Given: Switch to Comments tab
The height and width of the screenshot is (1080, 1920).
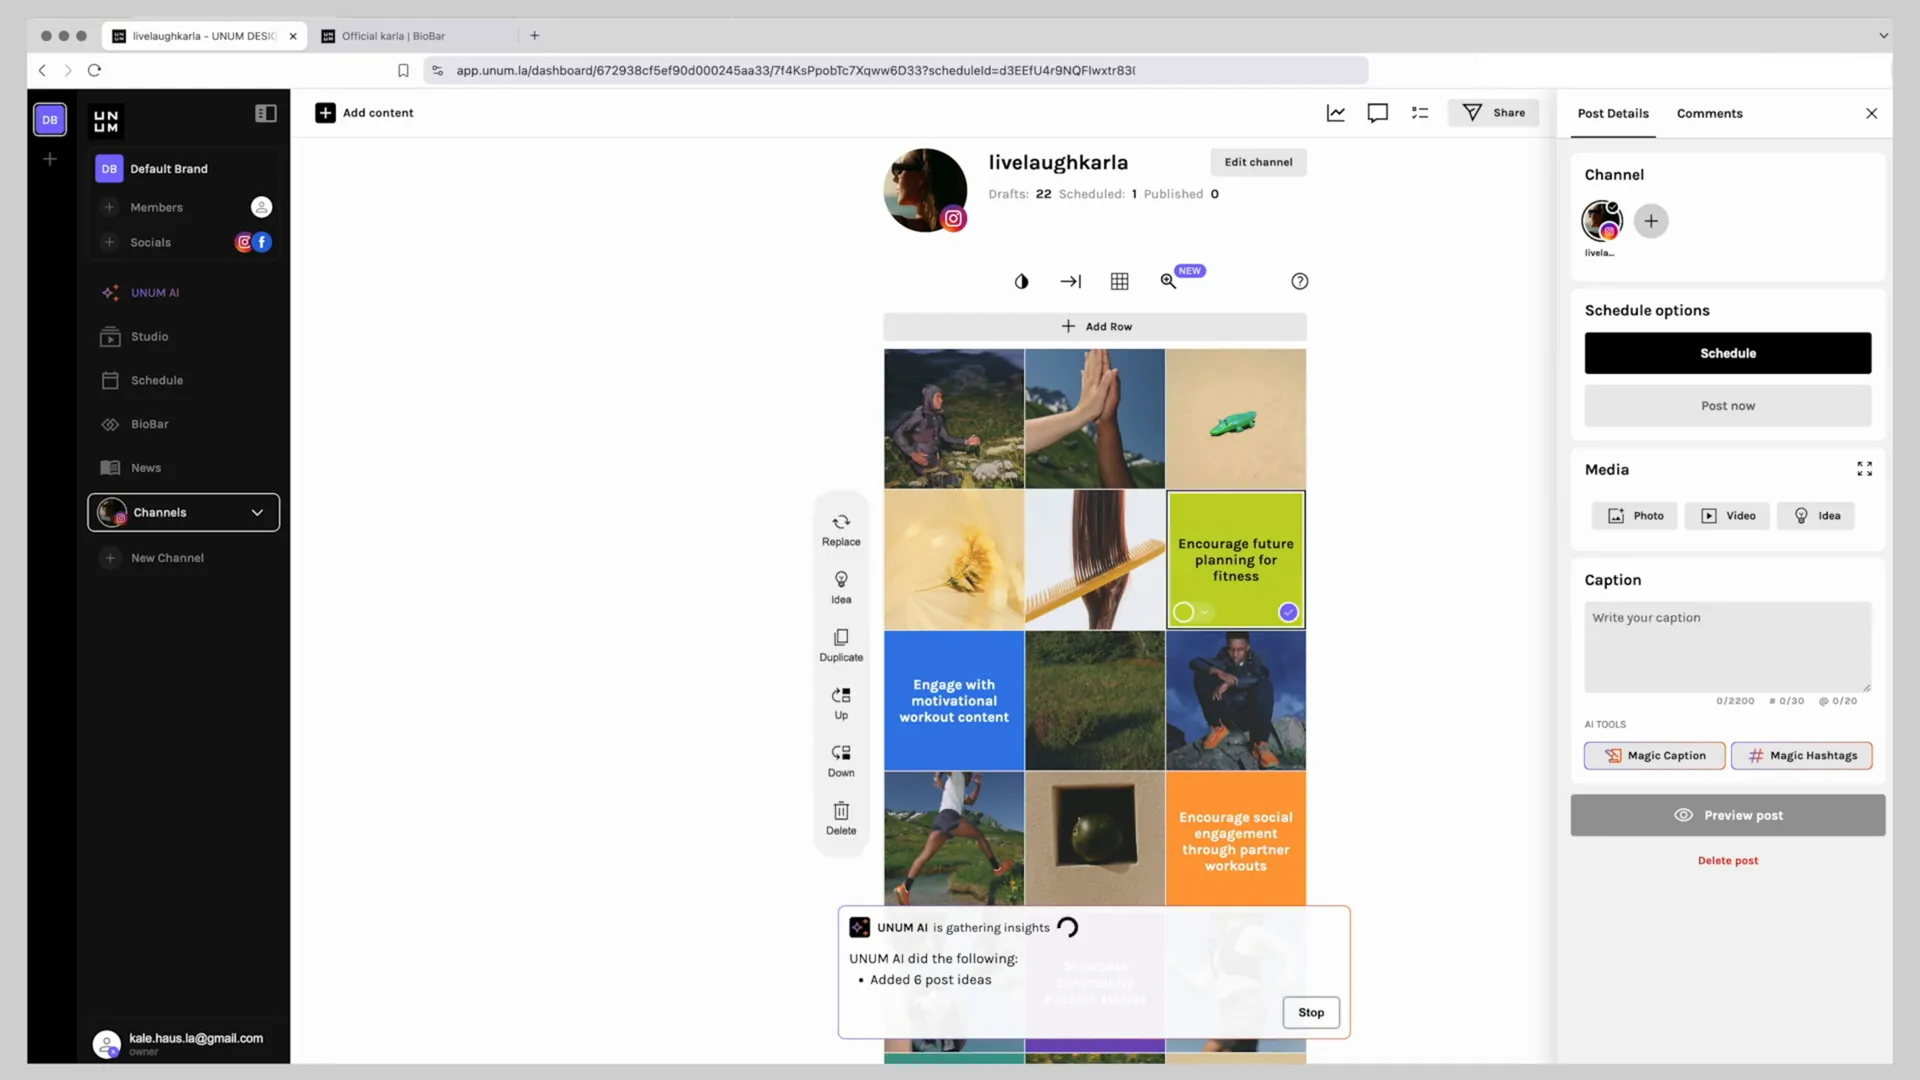Looking at the screenshot, I should [x=1709, y=113].
